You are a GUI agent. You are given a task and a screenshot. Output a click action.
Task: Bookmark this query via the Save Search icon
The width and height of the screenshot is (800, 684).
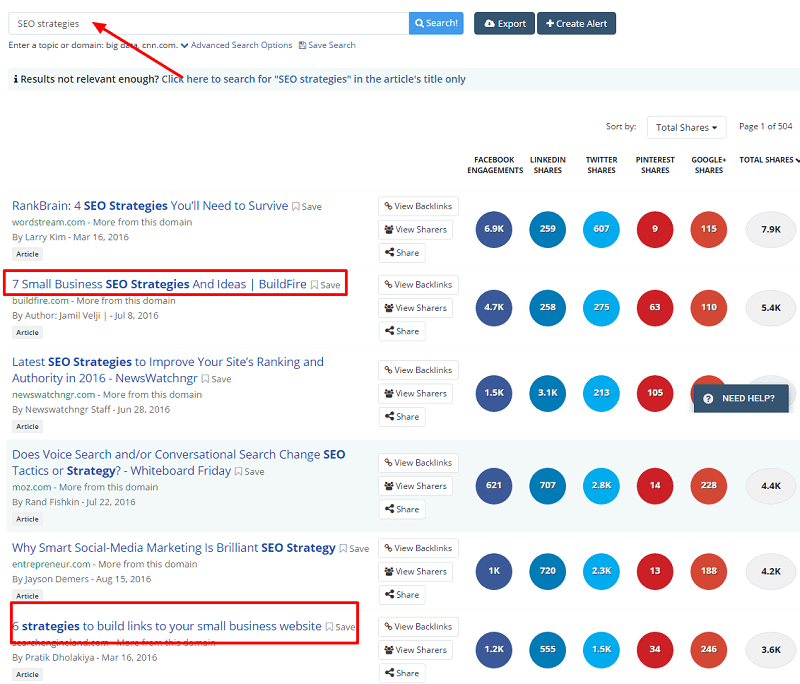(327, 45)
